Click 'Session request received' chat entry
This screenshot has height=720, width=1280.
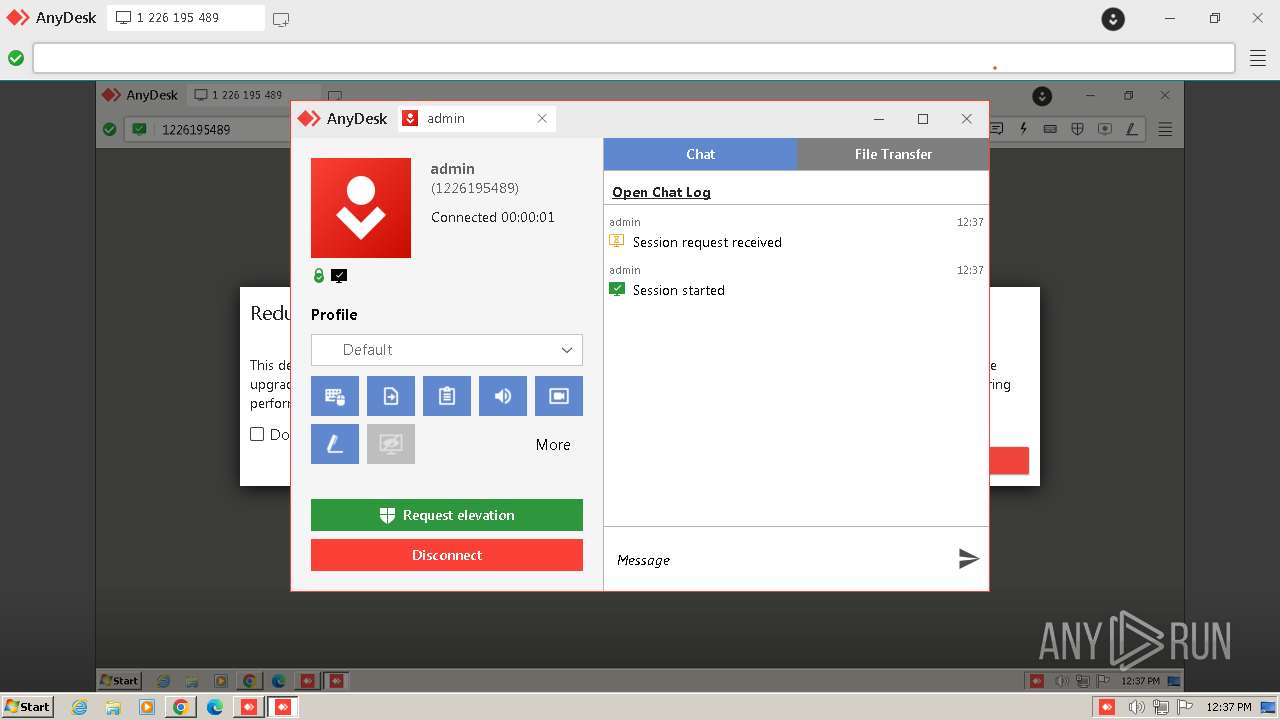click(707, 242)
